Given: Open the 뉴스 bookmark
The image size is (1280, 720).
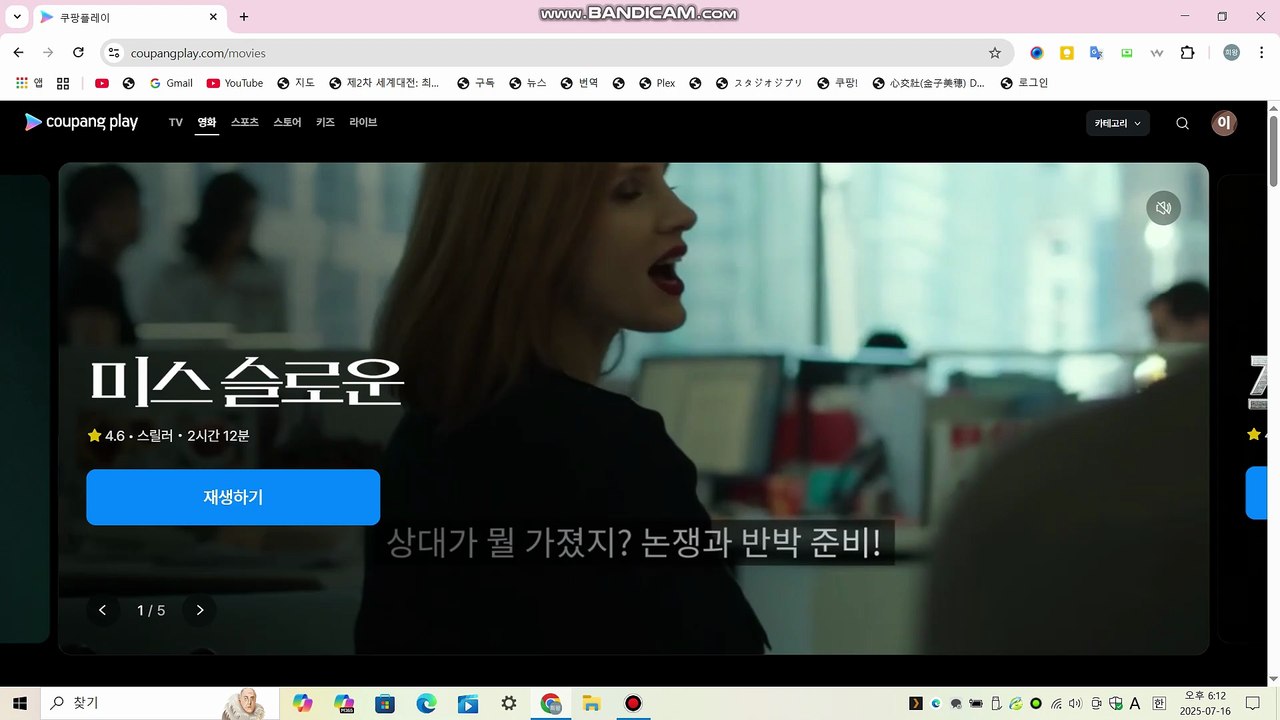Looking at the screenshot, I should [x=528, y=83].
